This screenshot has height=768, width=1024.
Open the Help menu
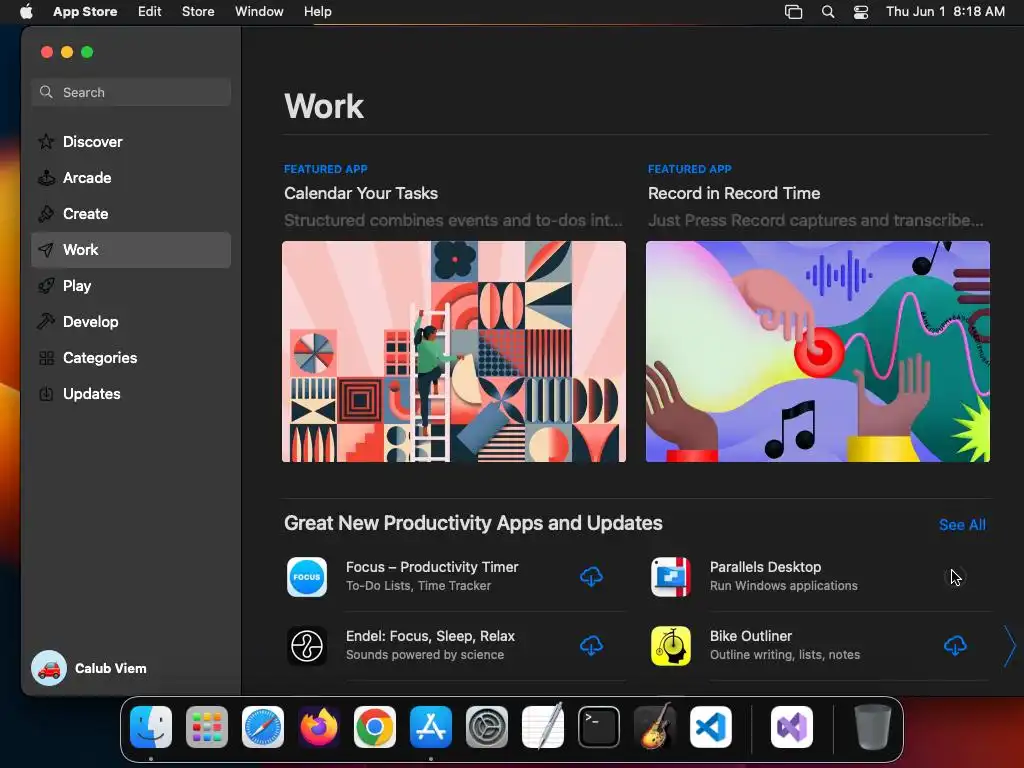tap(317, 12)
